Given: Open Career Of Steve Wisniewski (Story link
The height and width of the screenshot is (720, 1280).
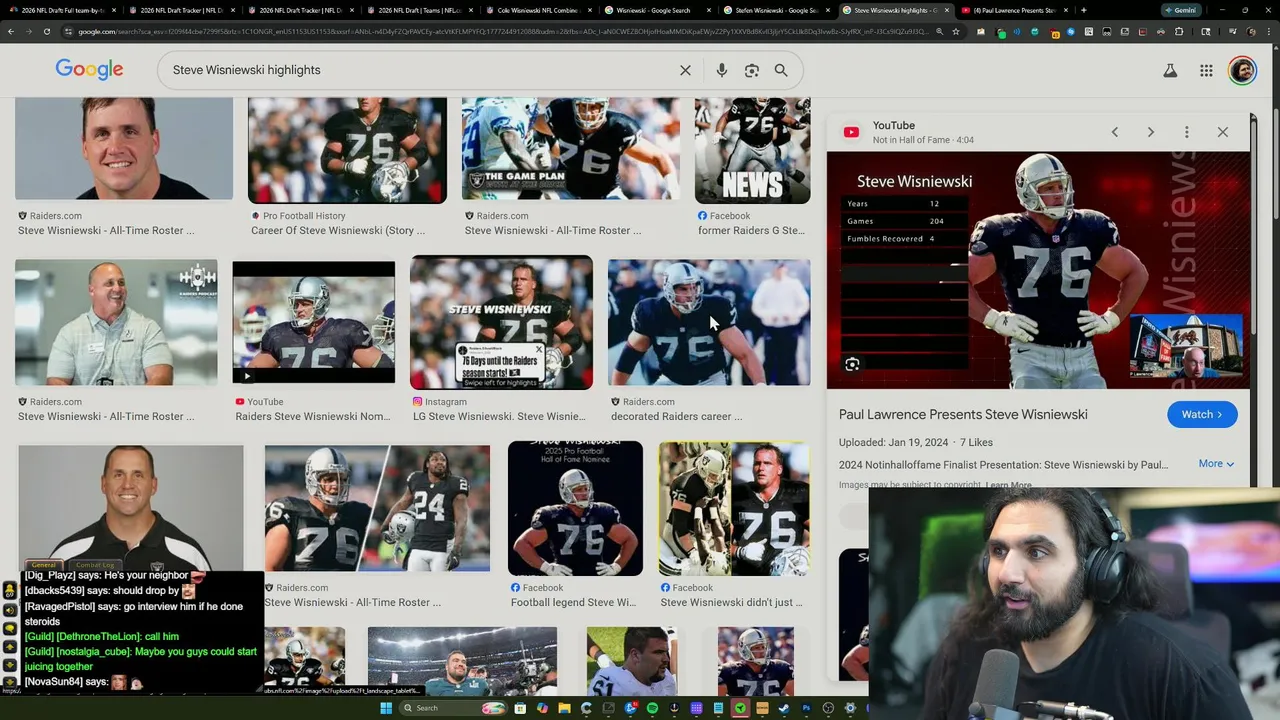Looking at the screenshot, I should [x=338, y=230].
